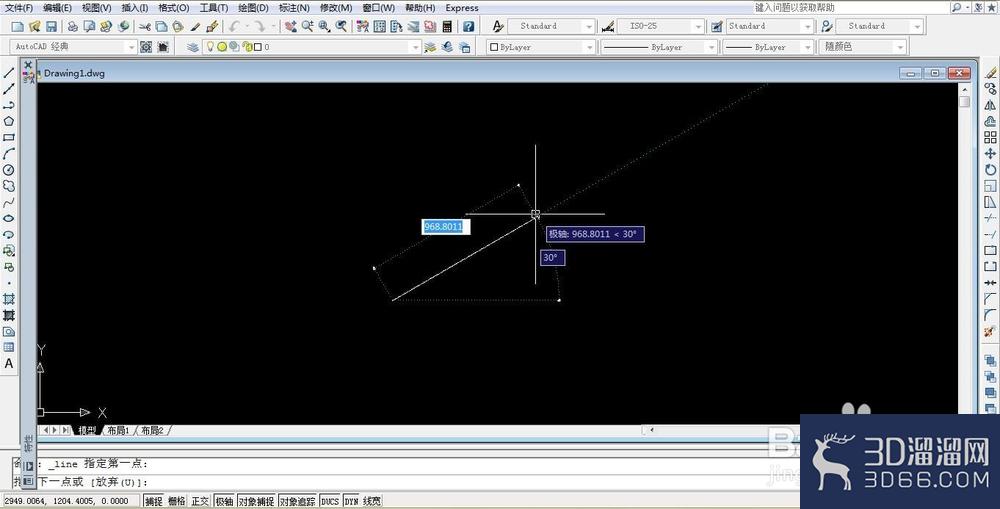This screenshot has width=1000, height=509.
Task: Select the Rectangle drawing tool
Action: click(x=9, y=138)
